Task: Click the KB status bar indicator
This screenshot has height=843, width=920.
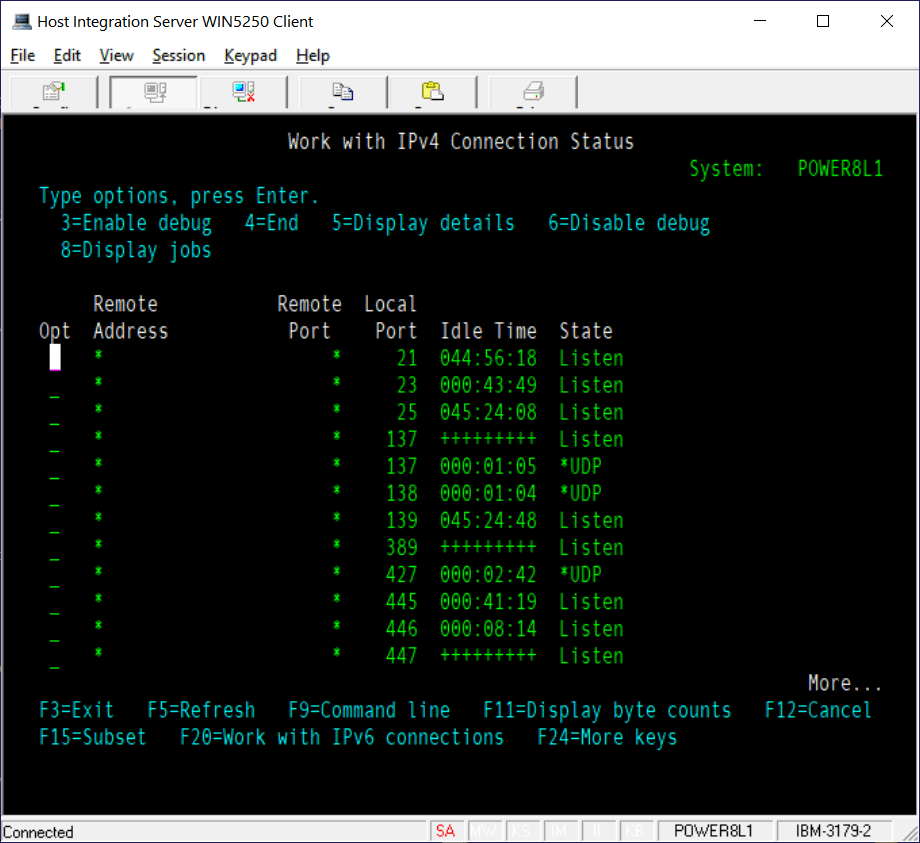Action: 637,831
